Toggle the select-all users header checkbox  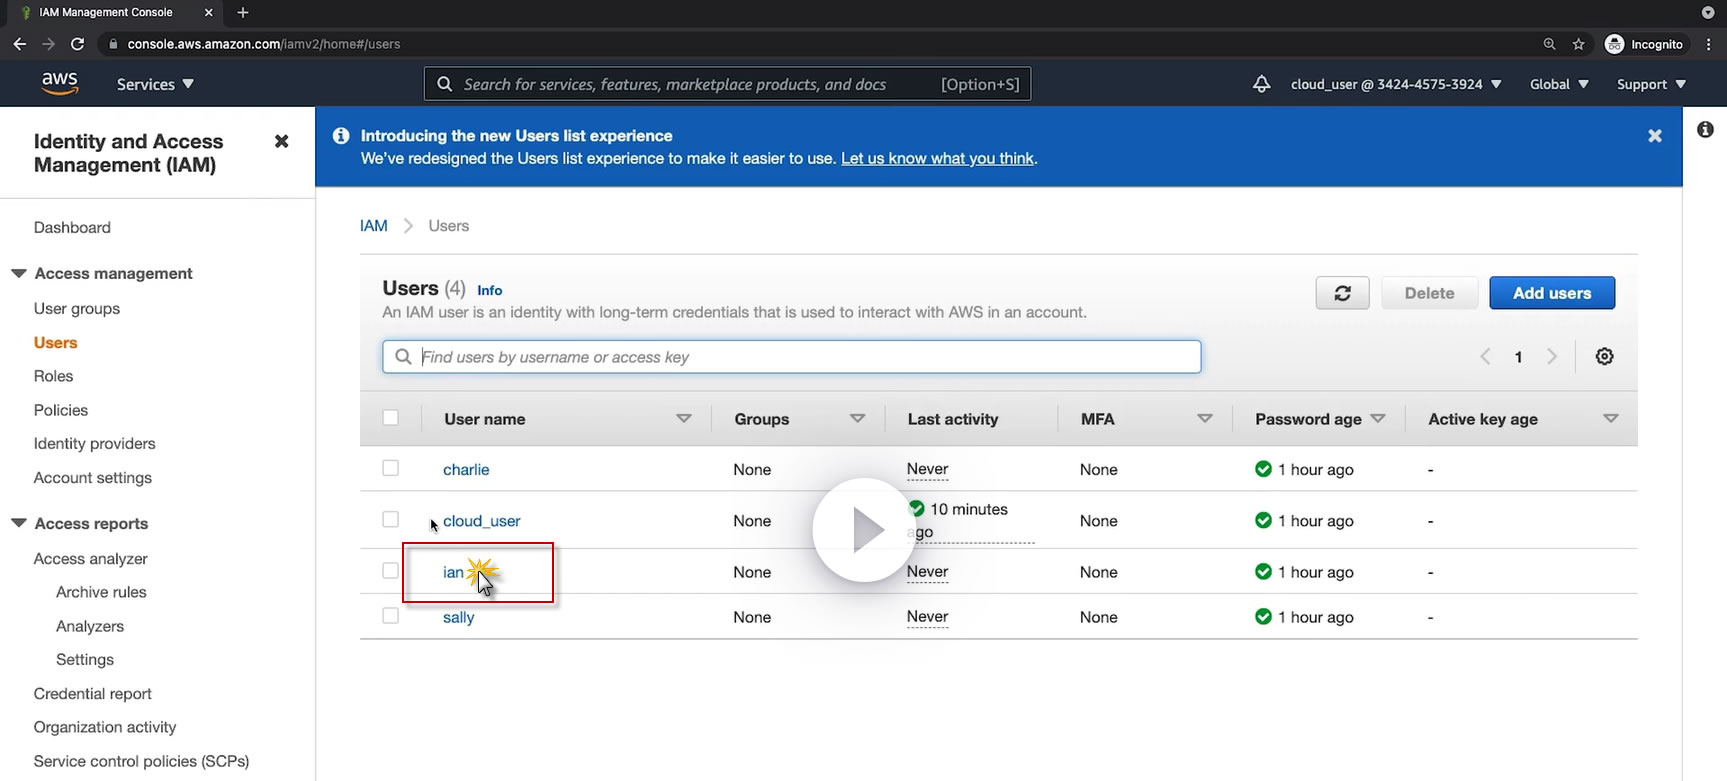391,418
